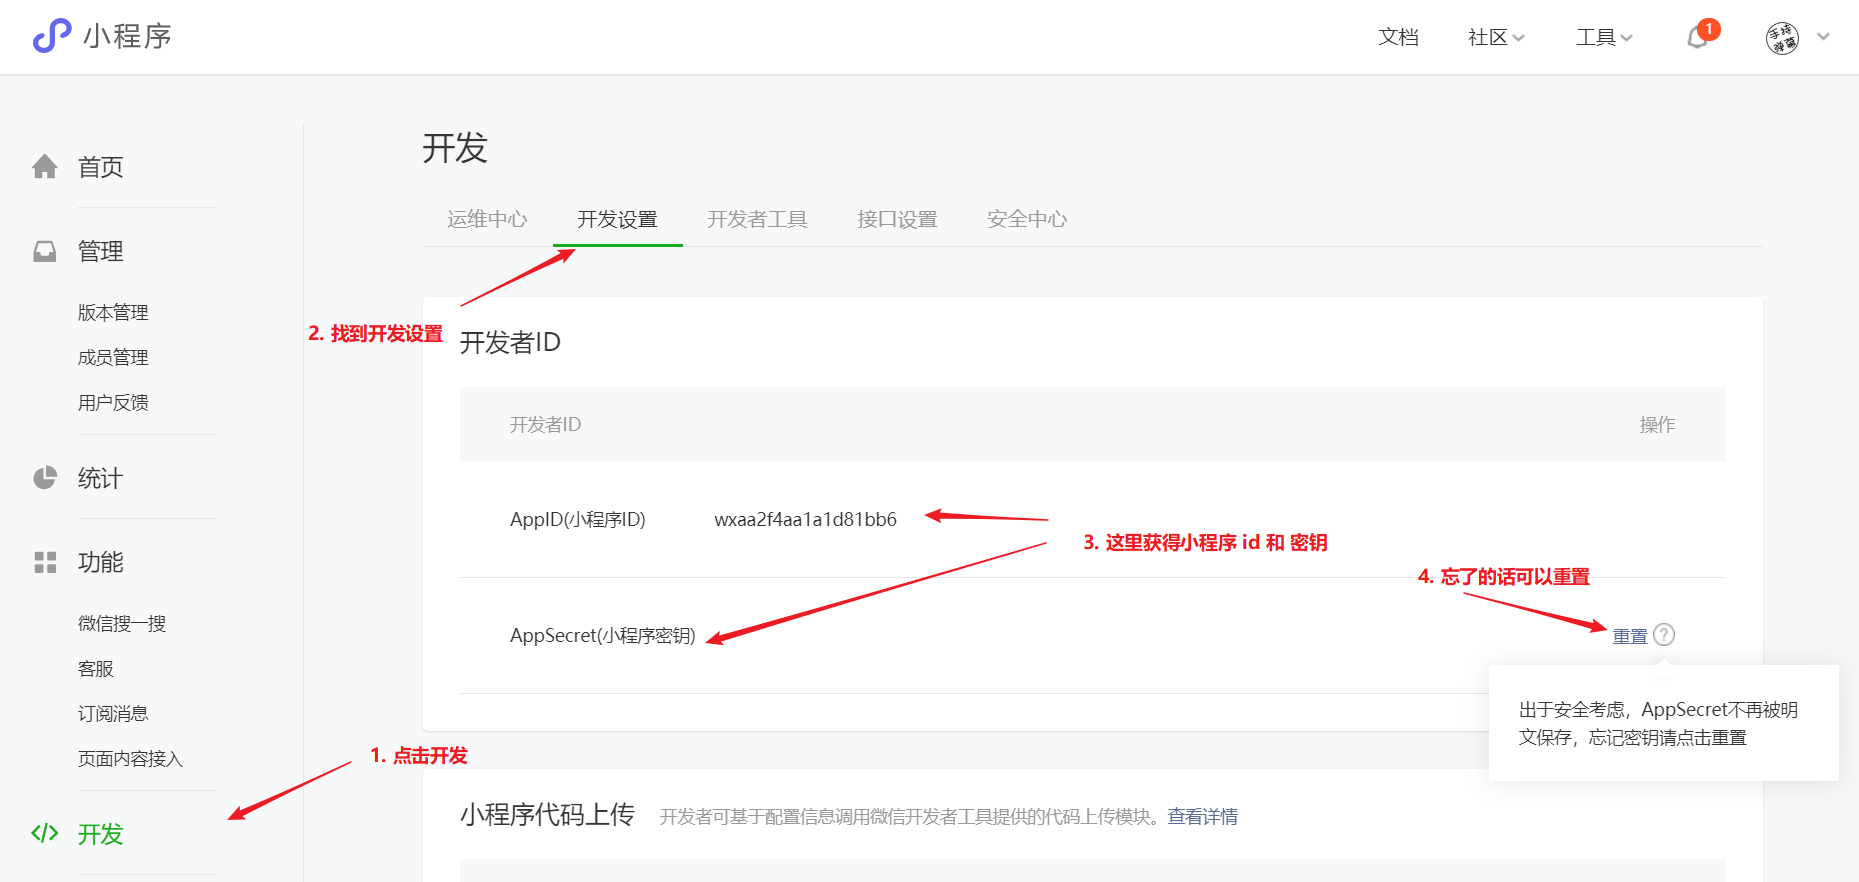
Task: Click the AppID(小程序ID) label
Action: tap(578, 519)
